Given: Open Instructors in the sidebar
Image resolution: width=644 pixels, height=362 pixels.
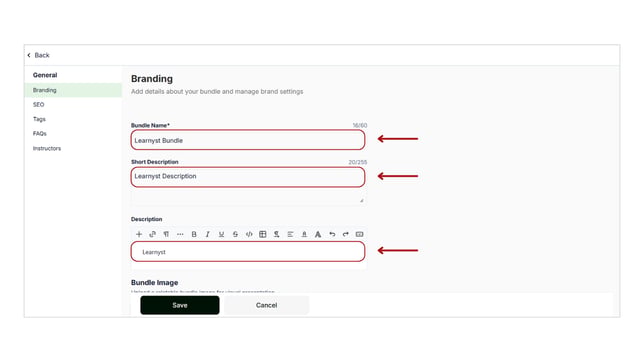Looking at the screenshot, I should [47, 148].
